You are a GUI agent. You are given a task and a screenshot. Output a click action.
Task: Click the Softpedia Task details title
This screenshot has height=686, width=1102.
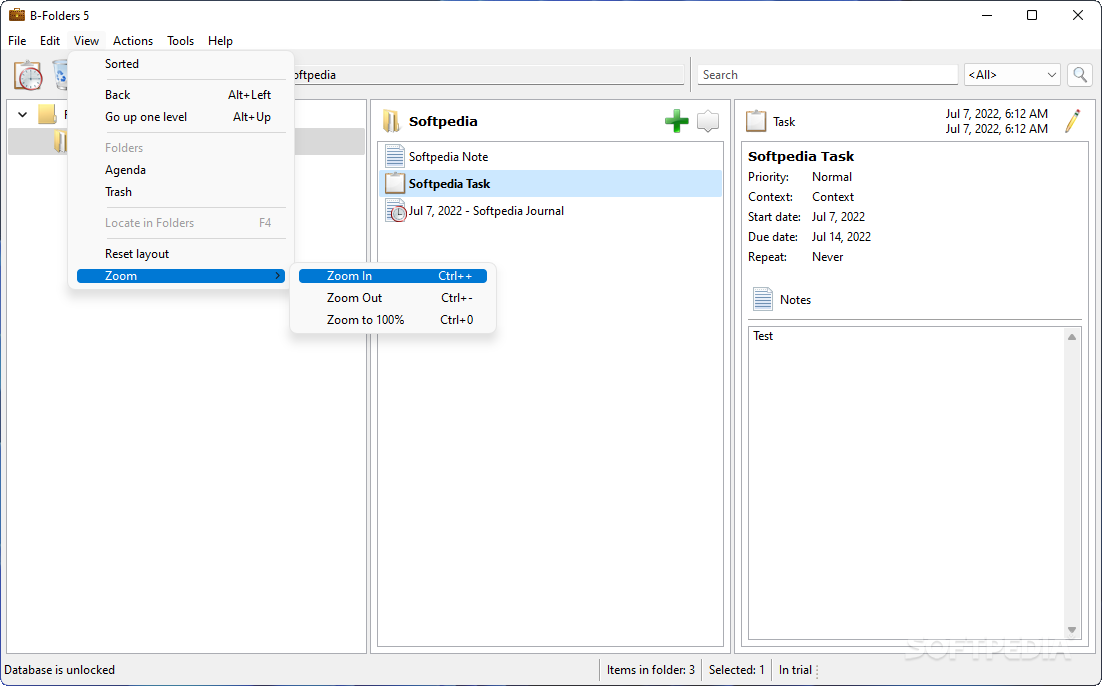coord(800,156)
